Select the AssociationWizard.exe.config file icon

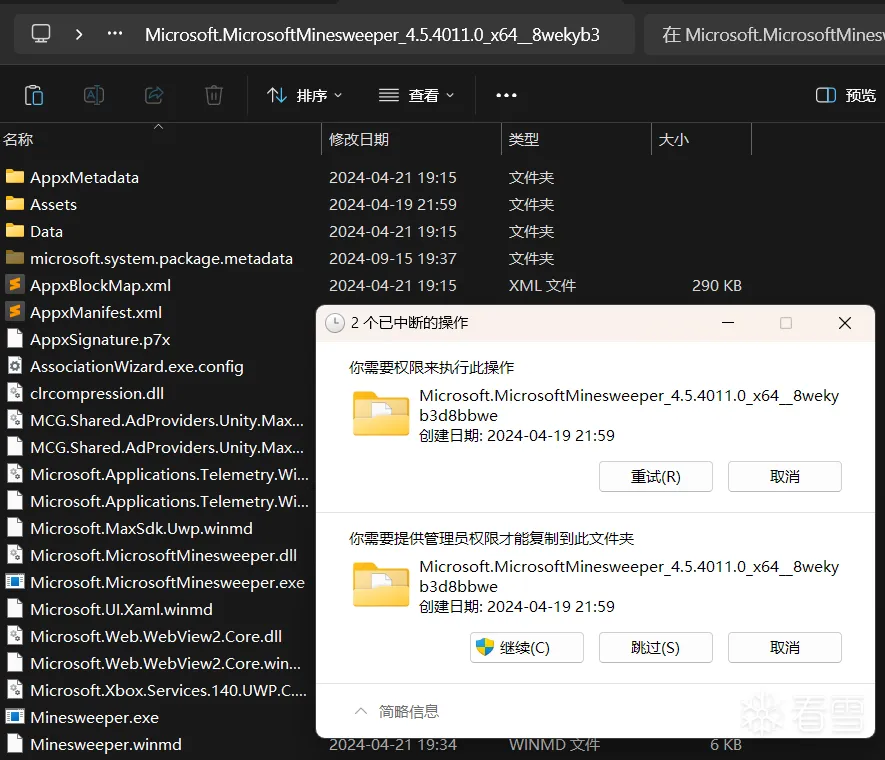point(15,366)
